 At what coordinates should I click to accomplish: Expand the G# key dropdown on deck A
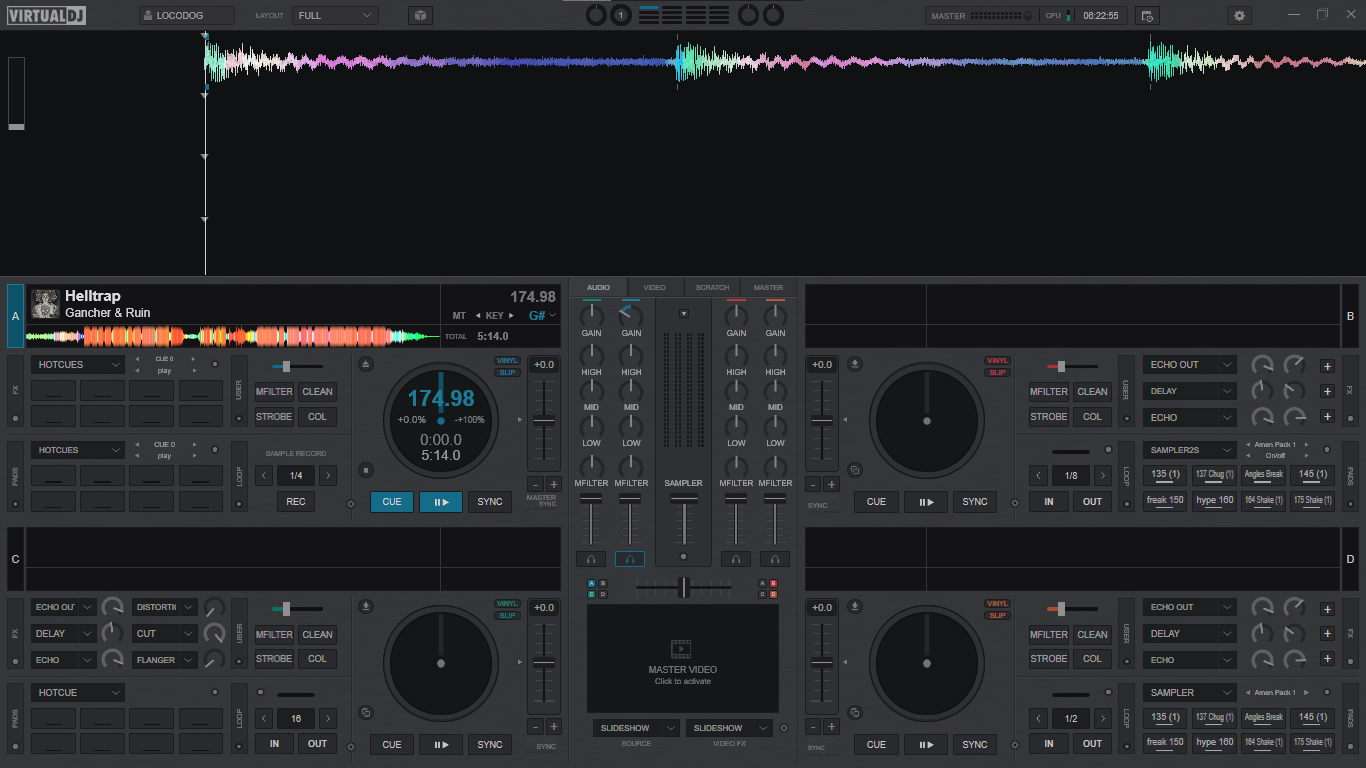[543, 316]
